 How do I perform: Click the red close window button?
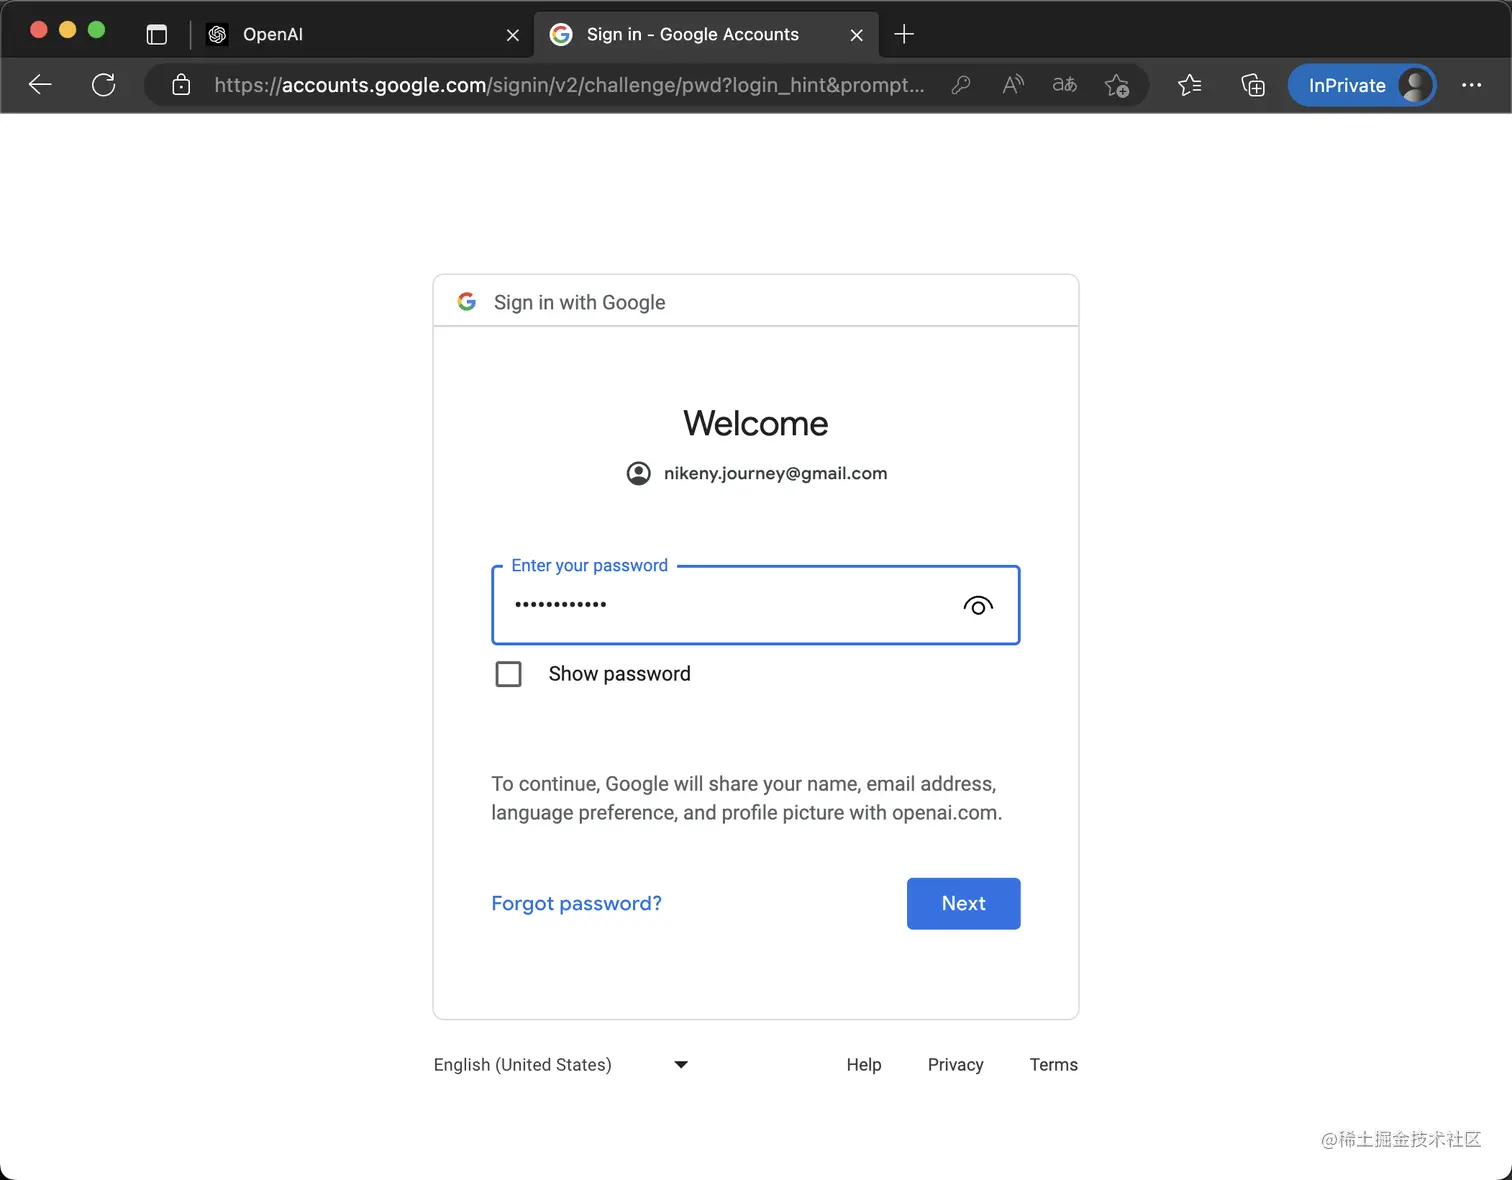point(39,30)
